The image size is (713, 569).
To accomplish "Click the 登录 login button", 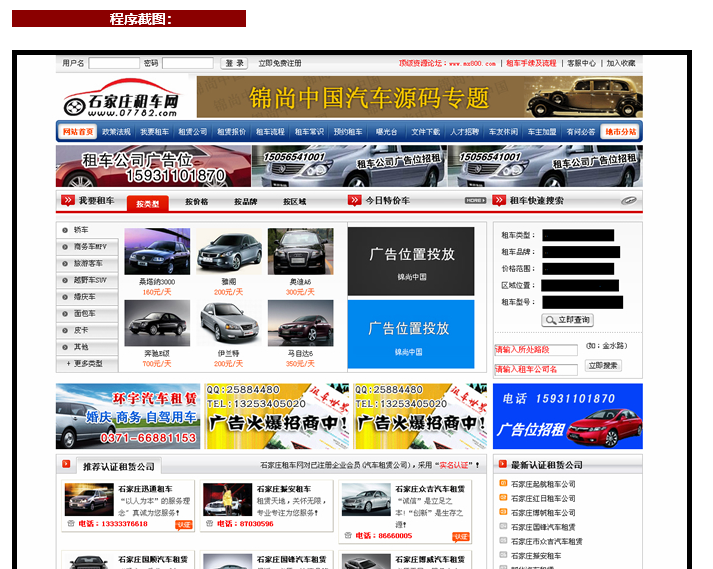I will click(x=234, y=63).
